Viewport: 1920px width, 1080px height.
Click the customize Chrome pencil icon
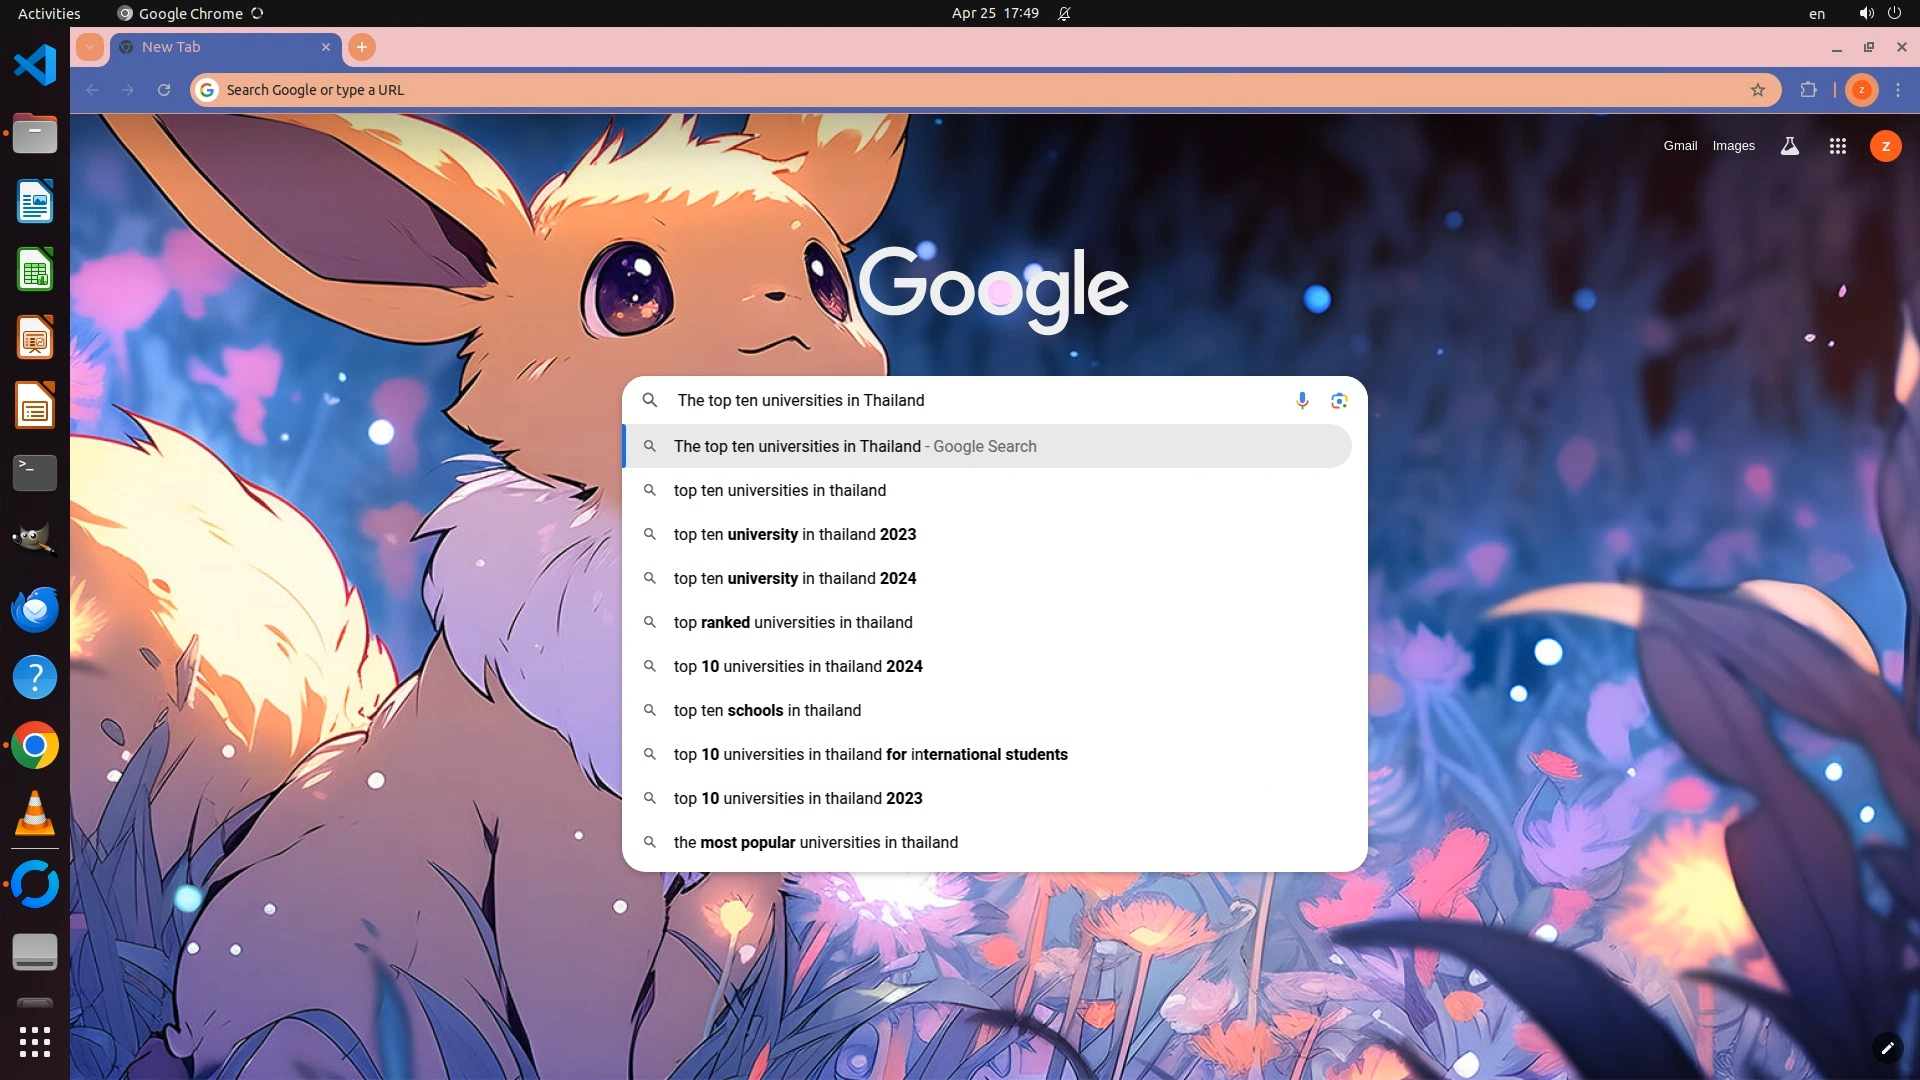point(1887,1048)
